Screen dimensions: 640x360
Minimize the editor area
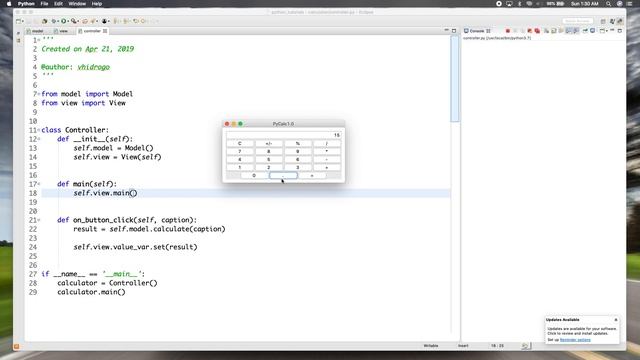pyautogui.click(x=446, y=31)
